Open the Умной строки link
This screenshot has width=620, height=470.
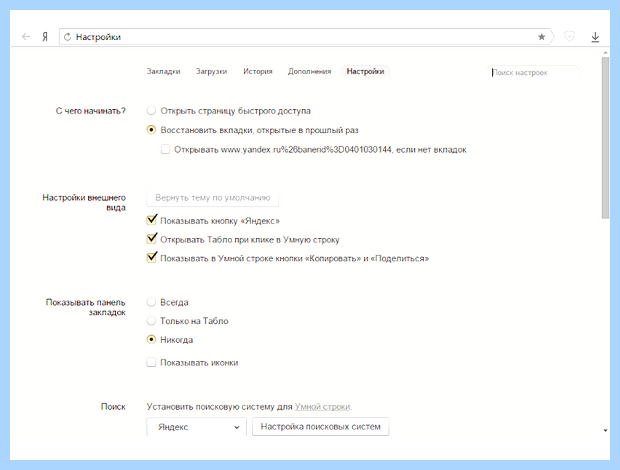[323, 407]
